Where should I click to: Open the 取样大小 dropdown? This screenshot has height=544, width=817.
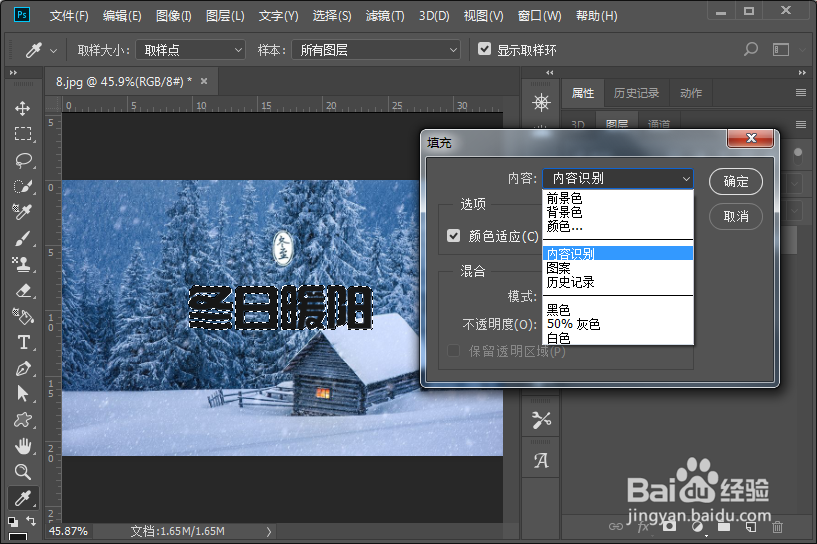coord(190,50)
